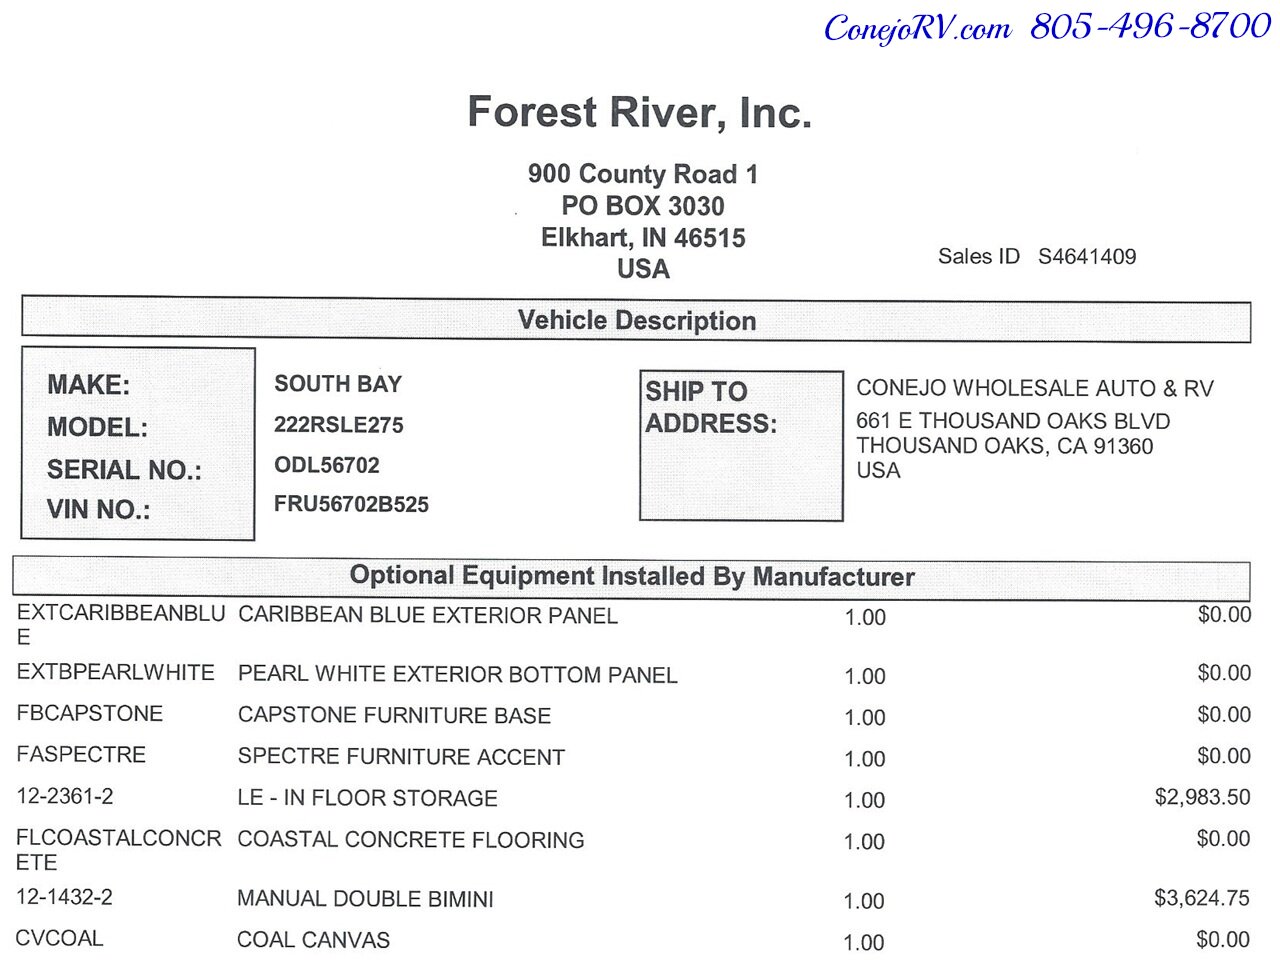
Task: Select CONEJO WHOLESALE AUTO & RV text
Action: click(1035, 389)
